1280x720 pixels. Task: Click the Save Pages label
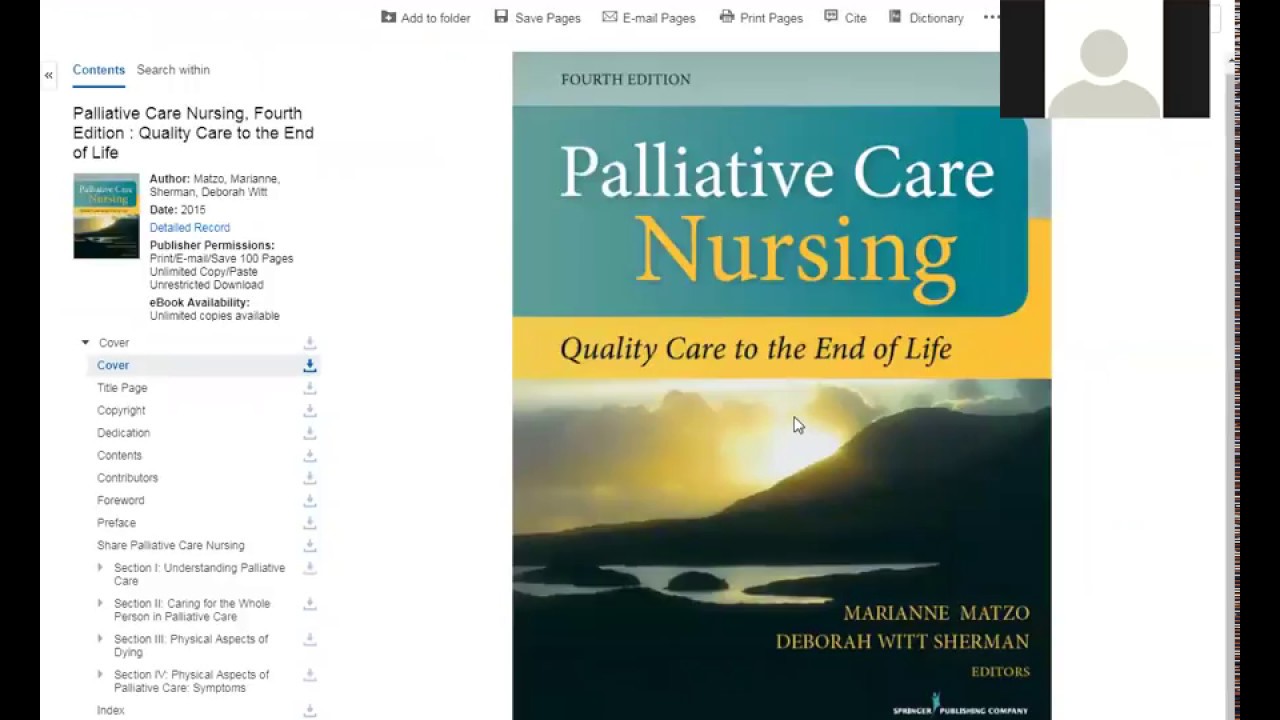(x=548, y=18)
